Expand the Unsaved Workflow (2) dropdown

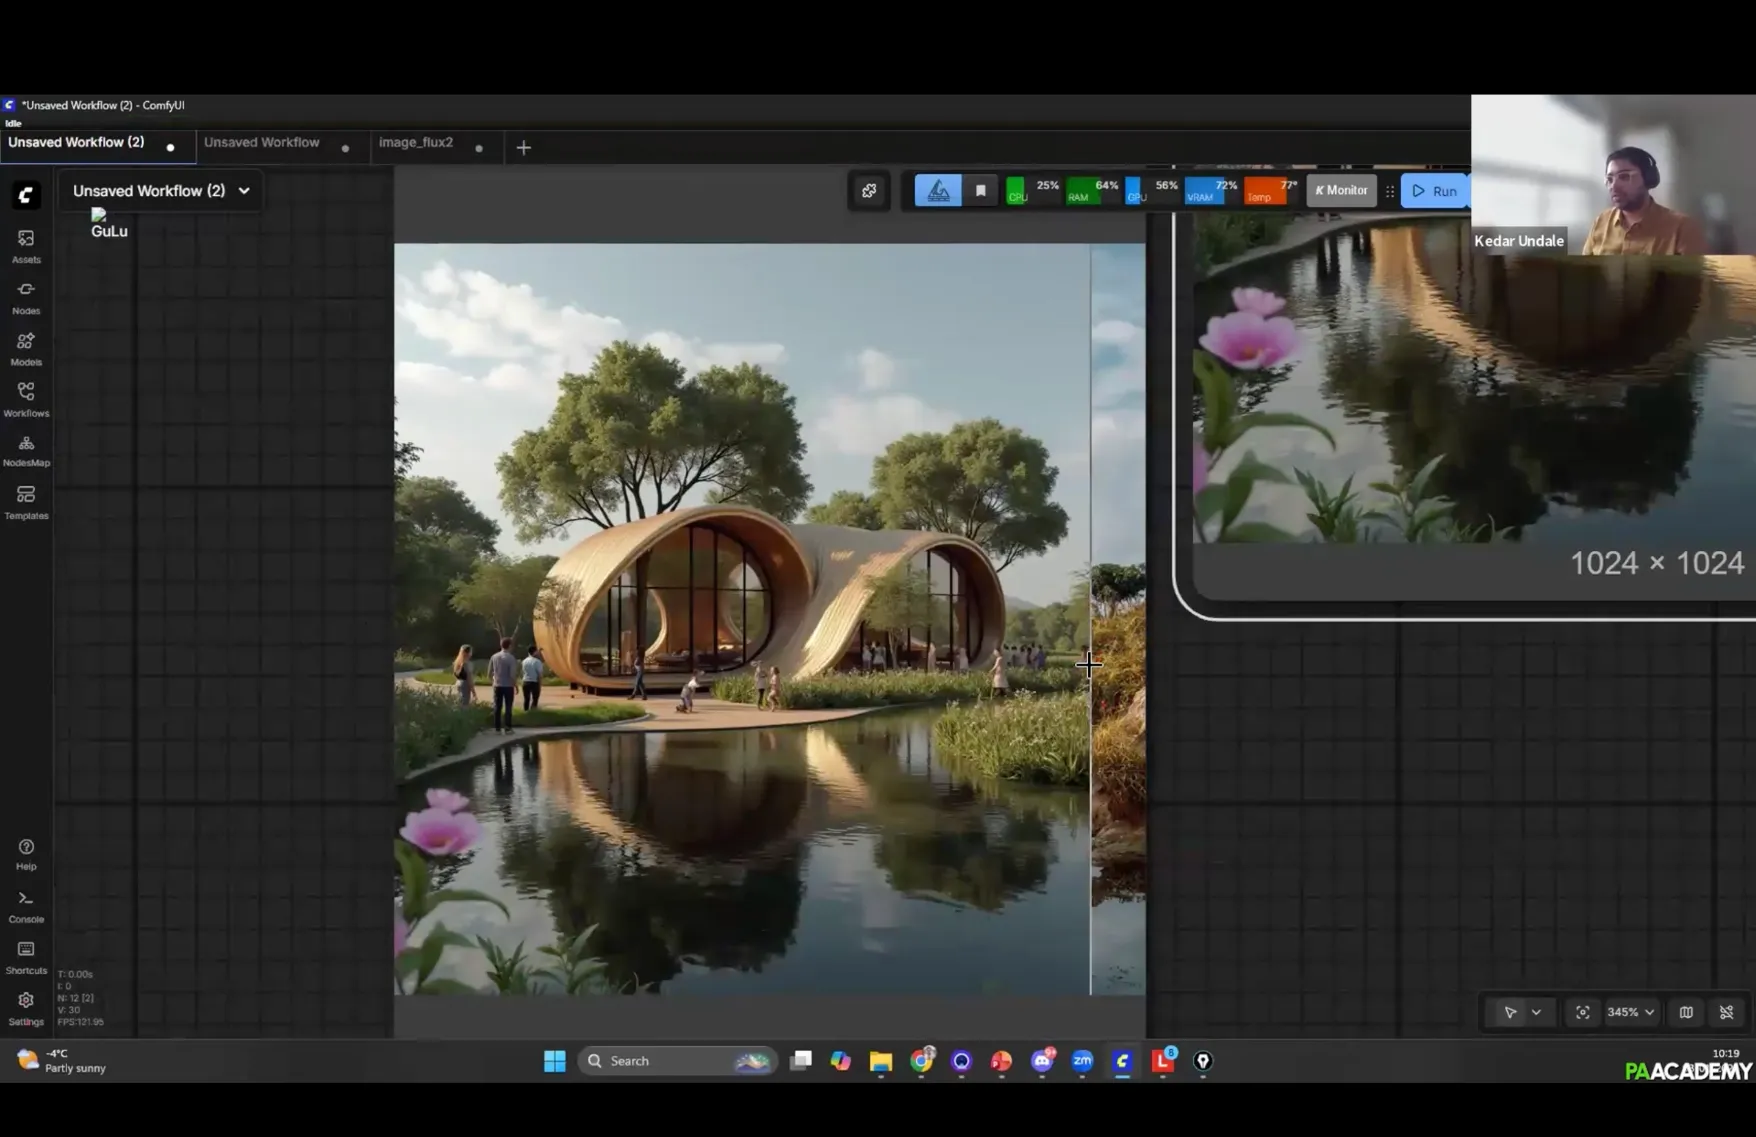click(x=244, y=191)
